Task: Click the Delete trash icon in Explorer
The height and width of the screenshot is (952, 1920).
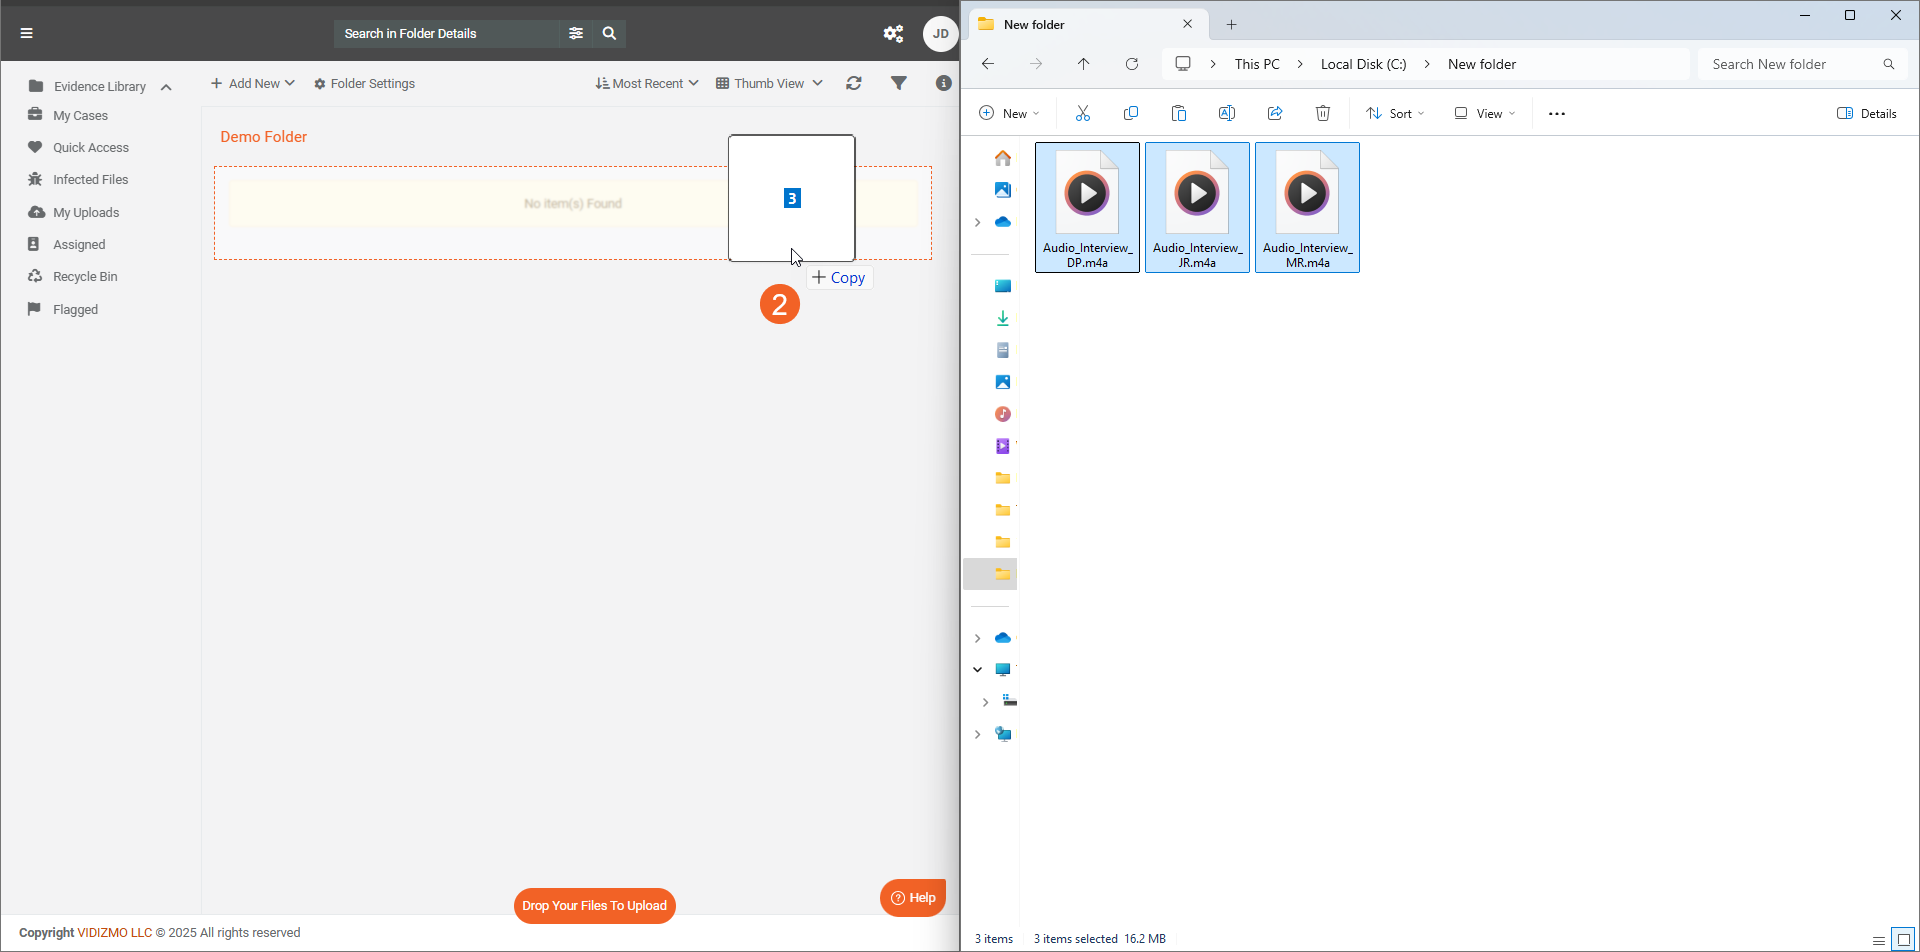Action: 1322,114
